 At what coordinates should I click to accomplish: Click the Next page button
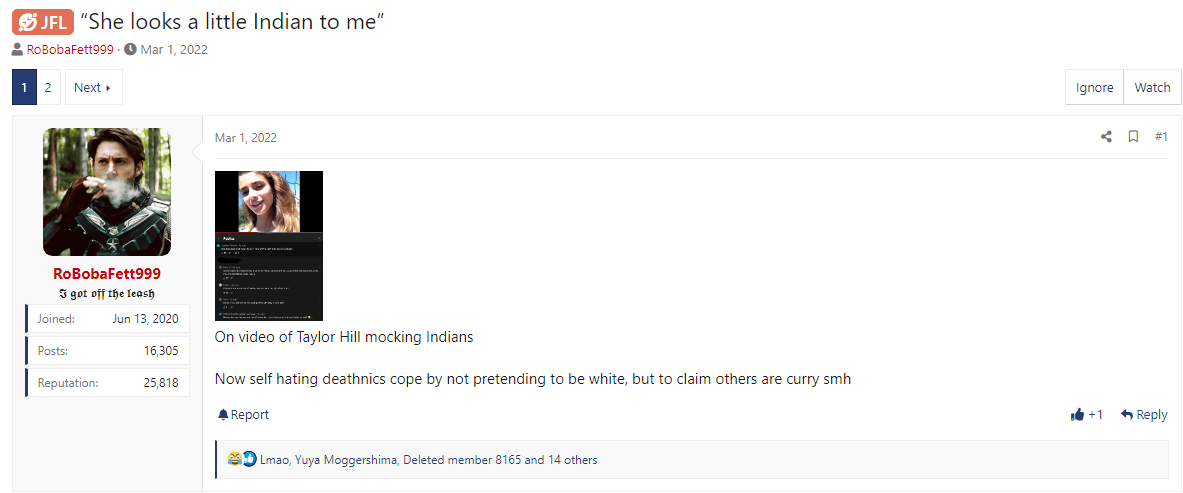(93, 88)
